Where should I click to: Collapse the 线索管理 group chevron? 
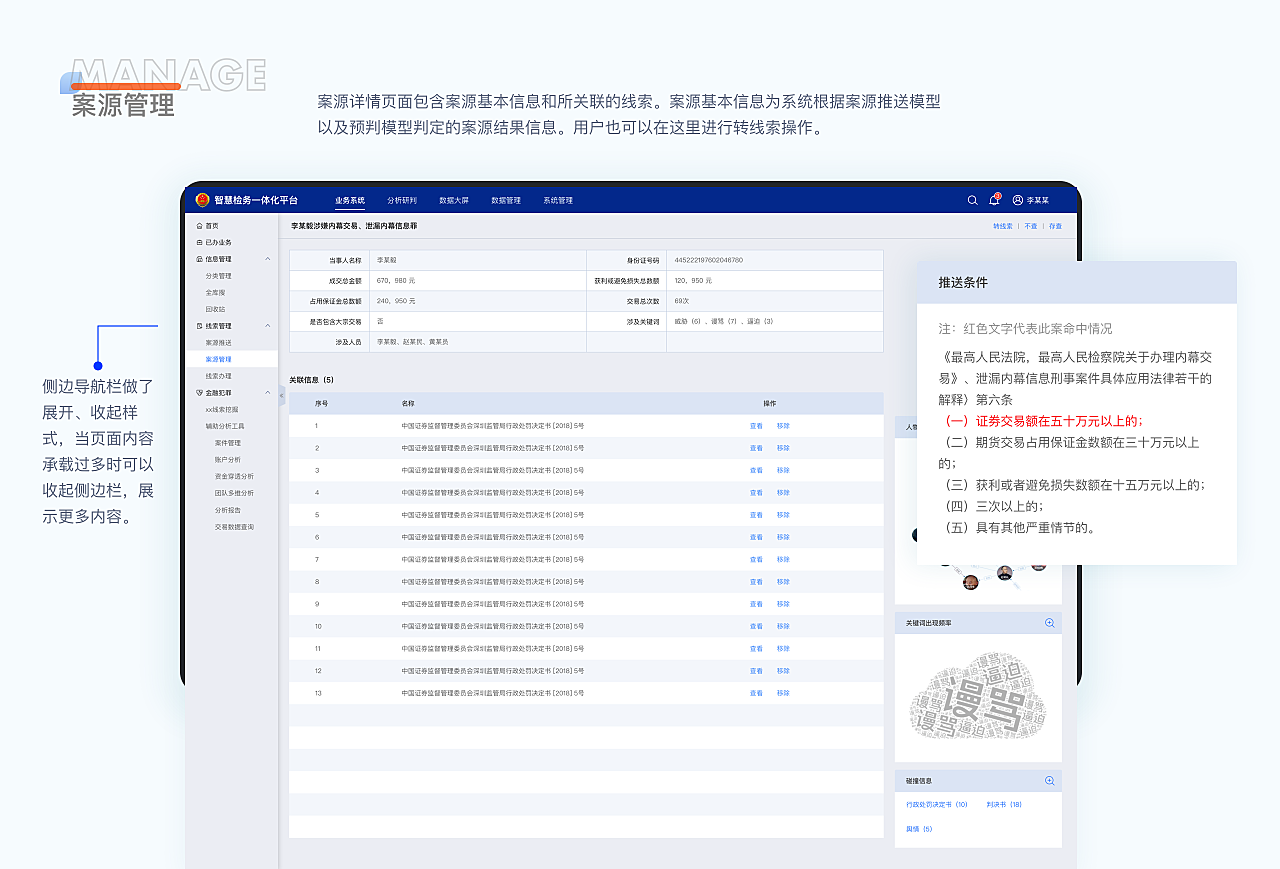click(267, 326)
